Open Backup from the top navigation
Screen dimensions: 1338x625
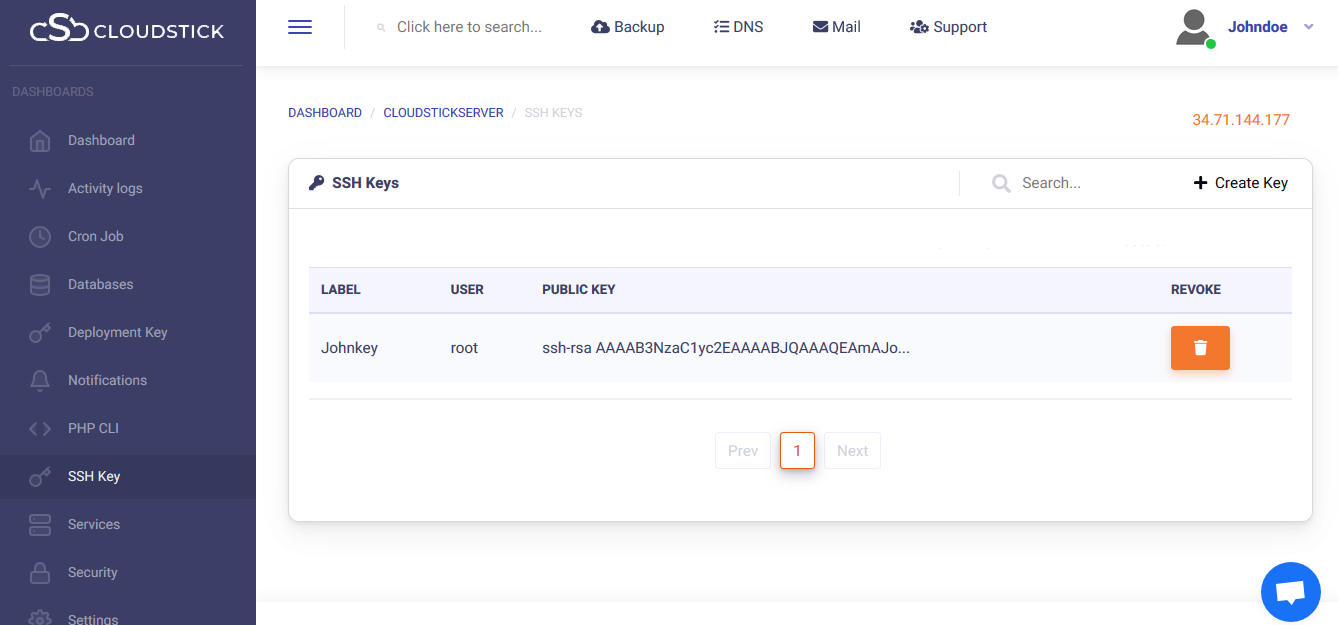pyautogui.click(x=628, y=27)
